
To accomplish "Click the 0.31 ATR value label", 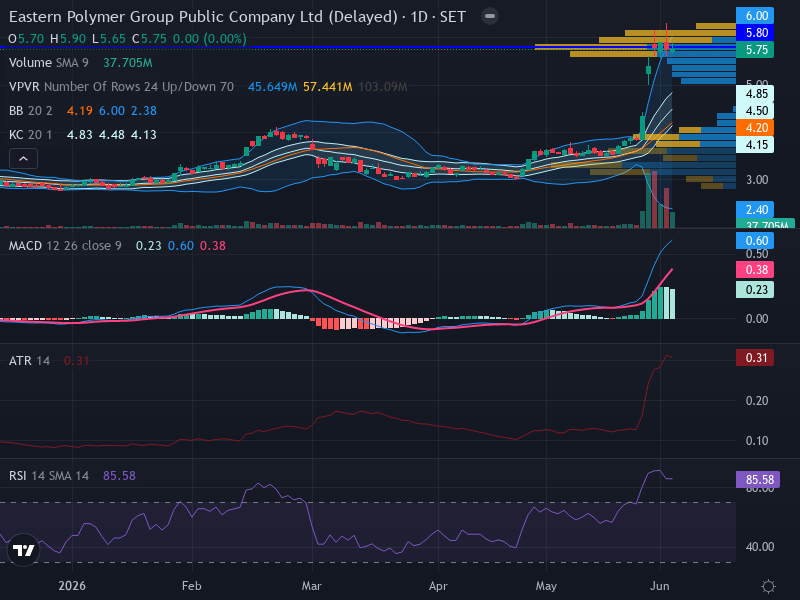I will pos(755,358).
